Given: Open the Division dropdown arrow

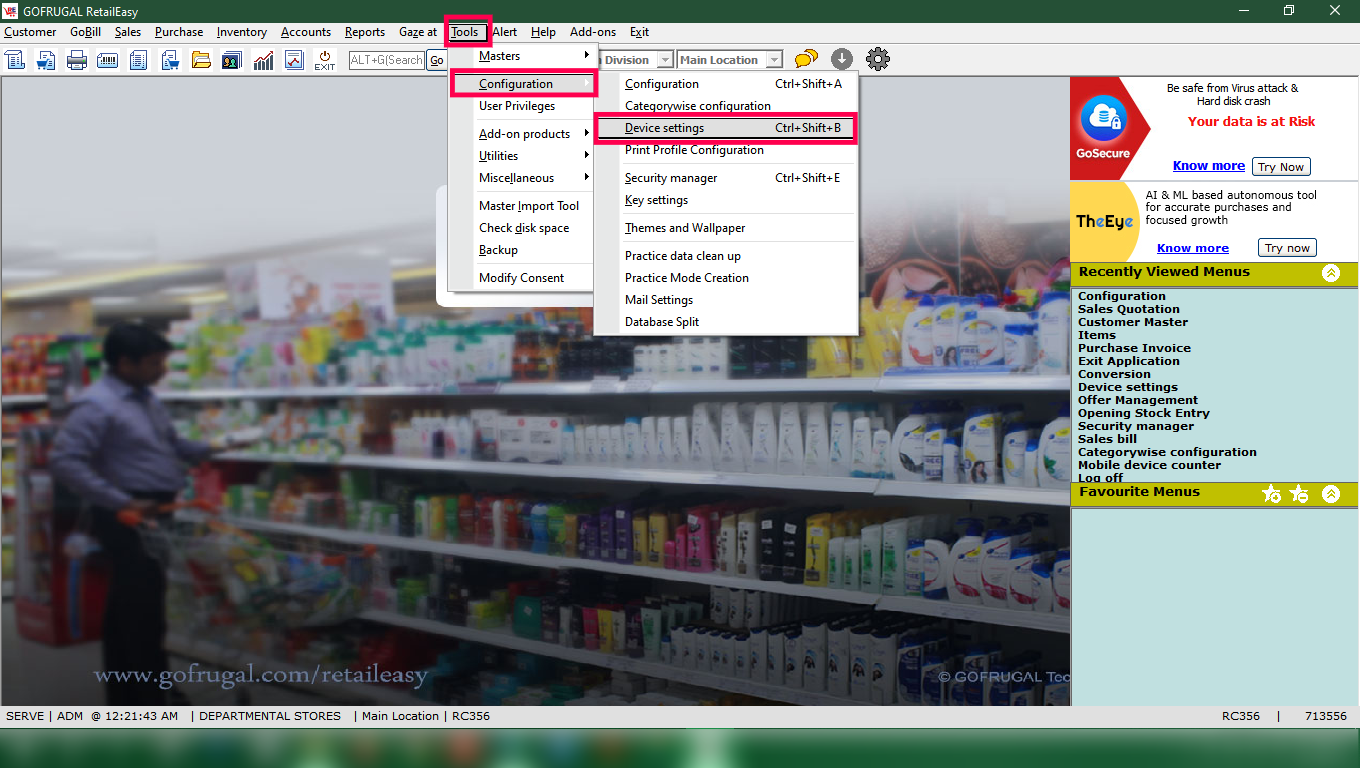Looking at the screenshot, I should (665, 60).
